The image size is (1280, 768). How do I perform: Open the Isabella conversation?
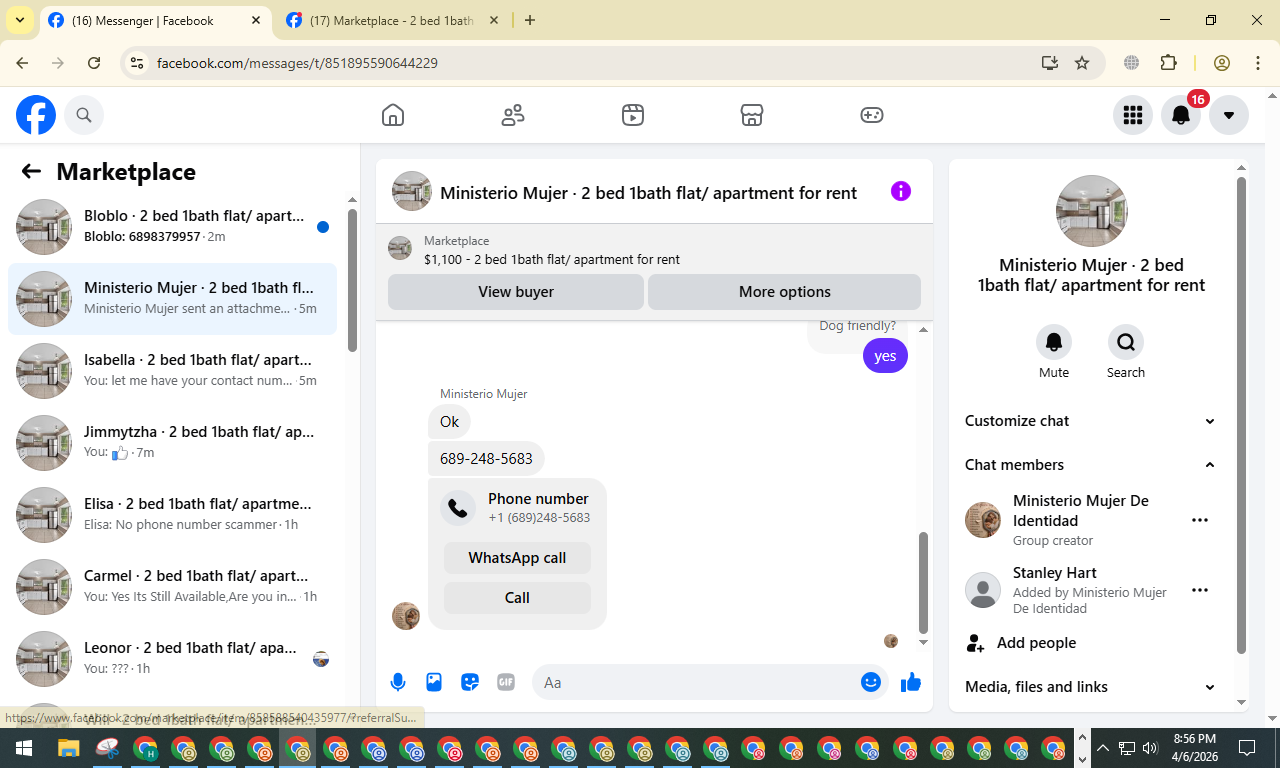click(x=172, y=371)
